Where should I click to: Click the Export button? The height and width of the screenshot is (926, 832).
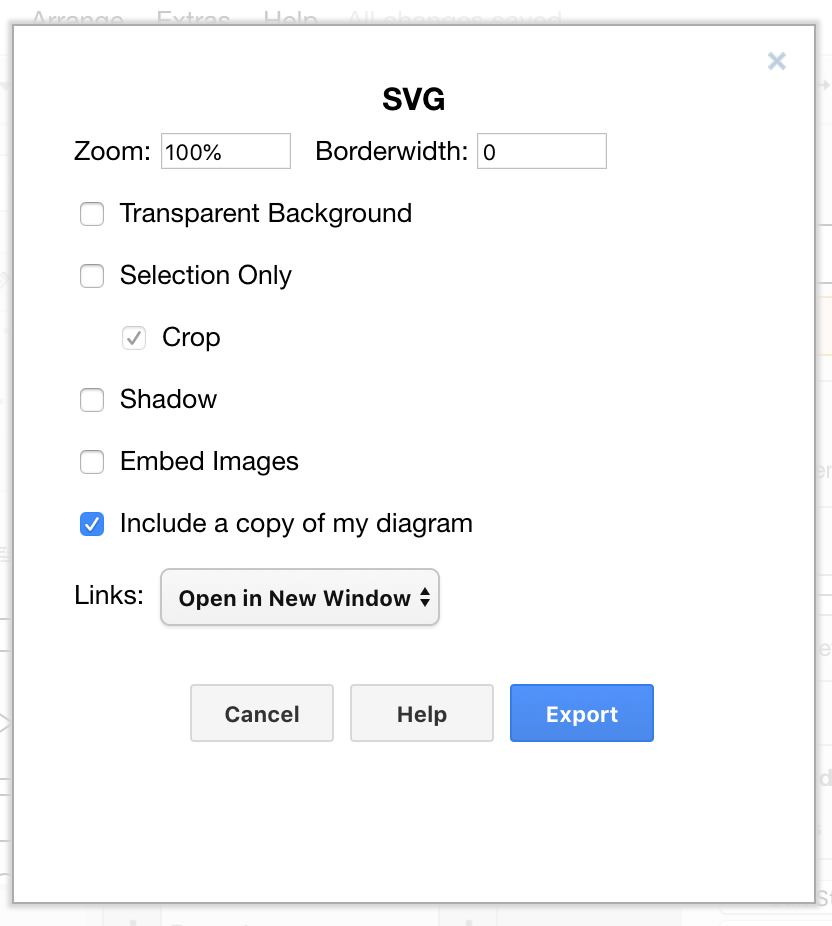(581, 713)
